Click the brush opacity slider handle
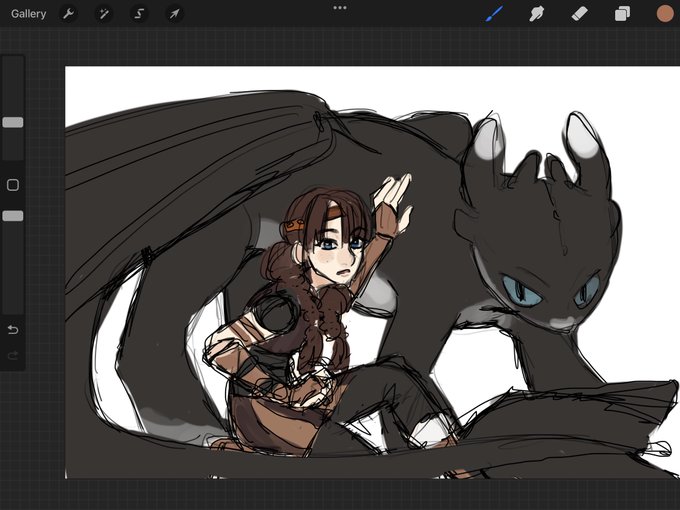Viewport: 680px width, 510px height. (x=13, y=216)
